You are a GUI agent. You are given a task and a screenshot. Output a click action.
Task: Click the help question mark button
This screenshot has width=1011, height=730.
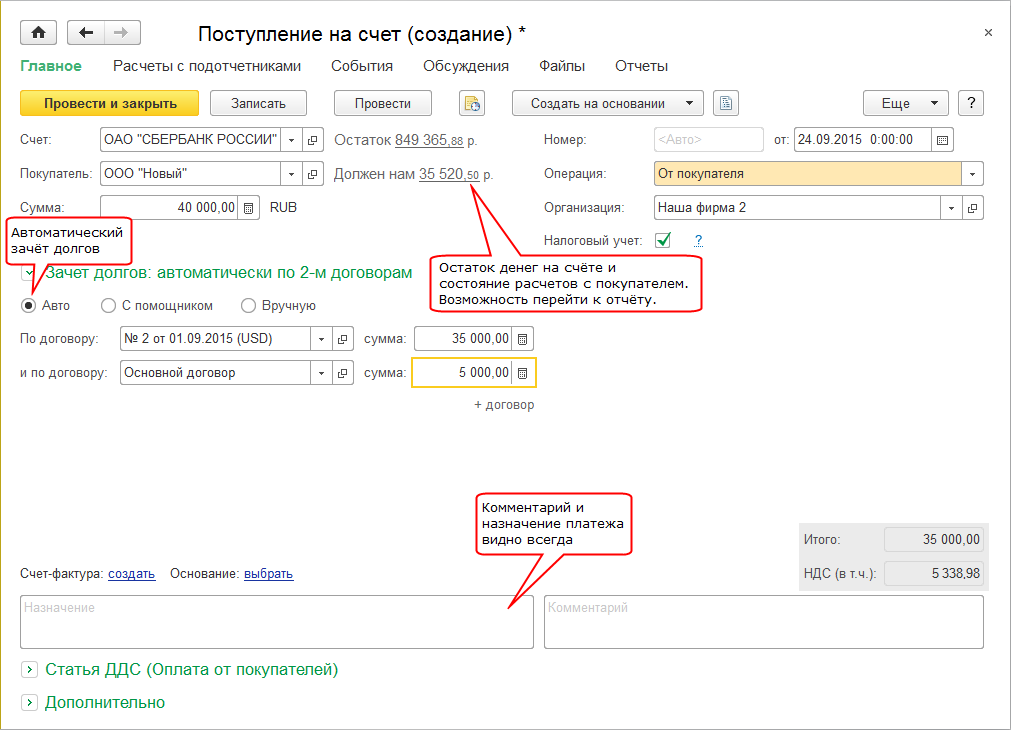971,103
